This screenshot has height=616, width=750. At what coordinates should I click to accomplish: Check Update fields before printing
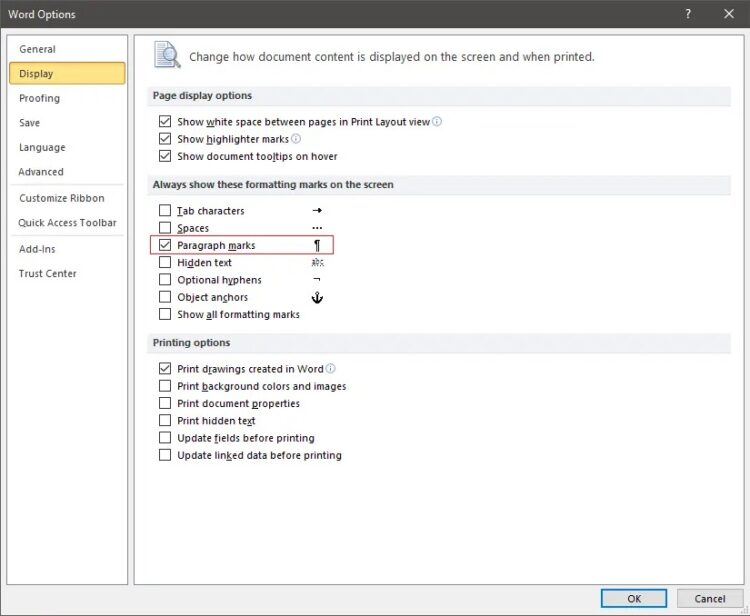tap(165, 437)
